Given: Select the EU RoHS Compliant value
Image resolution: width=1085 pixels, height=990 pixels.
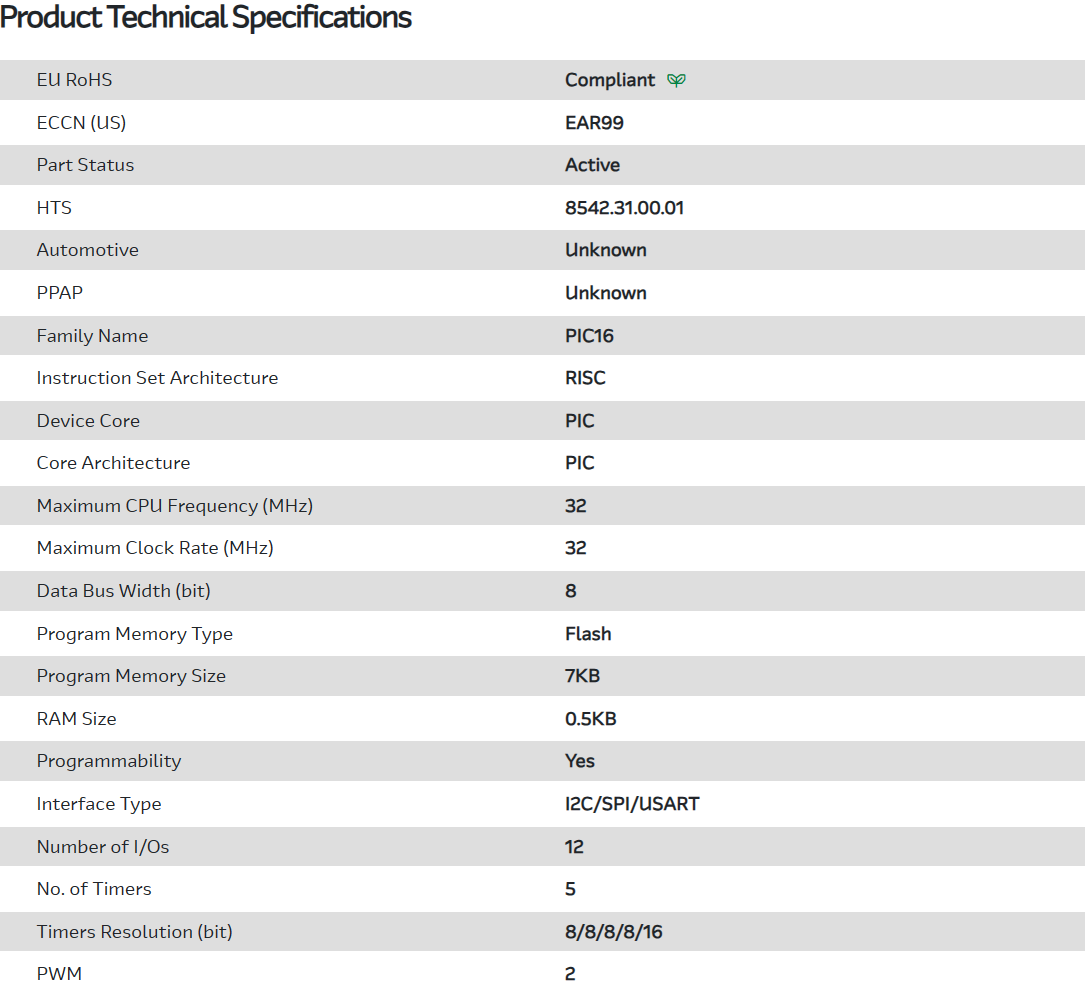Looking at the screenshot, I should point(610,80).
